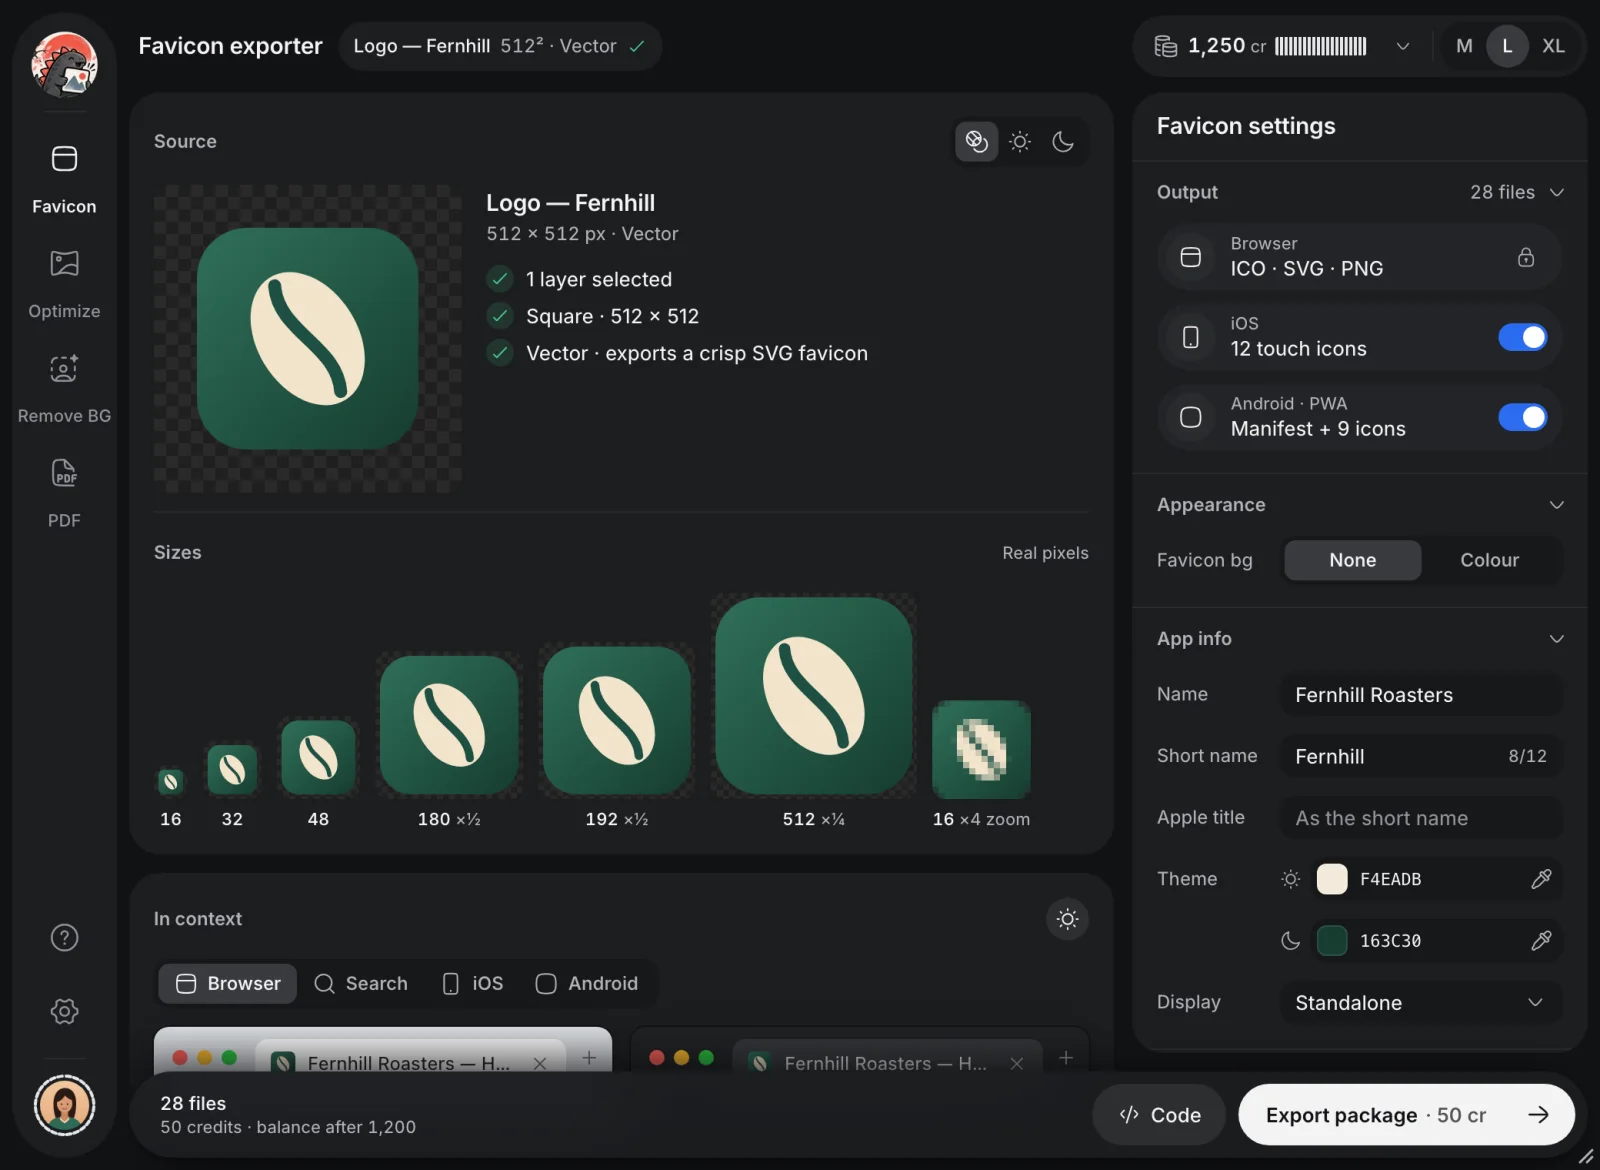Select the 512 size preview thumbnail
The width and height of the screenshot is (1600, 1170).
[814, 696]
